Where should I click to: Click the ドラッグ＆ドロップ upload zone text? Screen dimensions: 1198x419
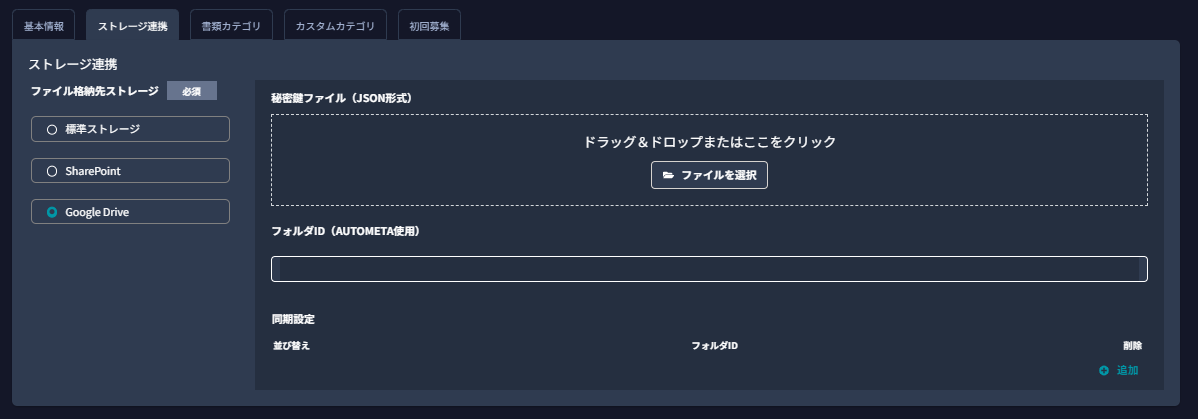pyautogui.click(x=709, y=141)
